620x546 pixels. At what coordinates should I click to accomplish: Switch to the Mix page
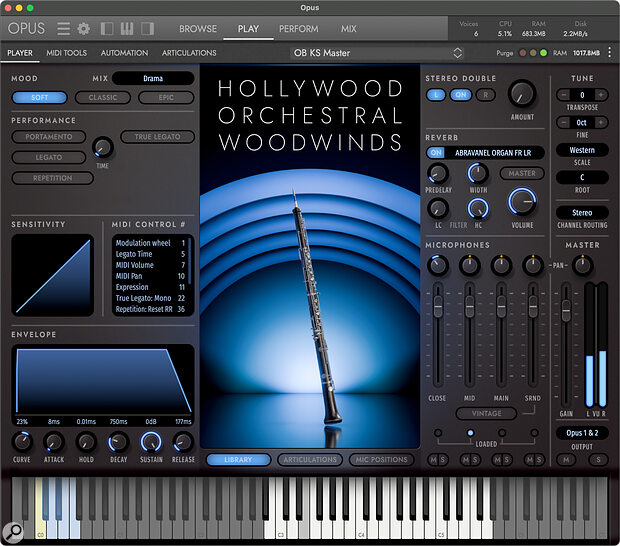click(349, 29)
